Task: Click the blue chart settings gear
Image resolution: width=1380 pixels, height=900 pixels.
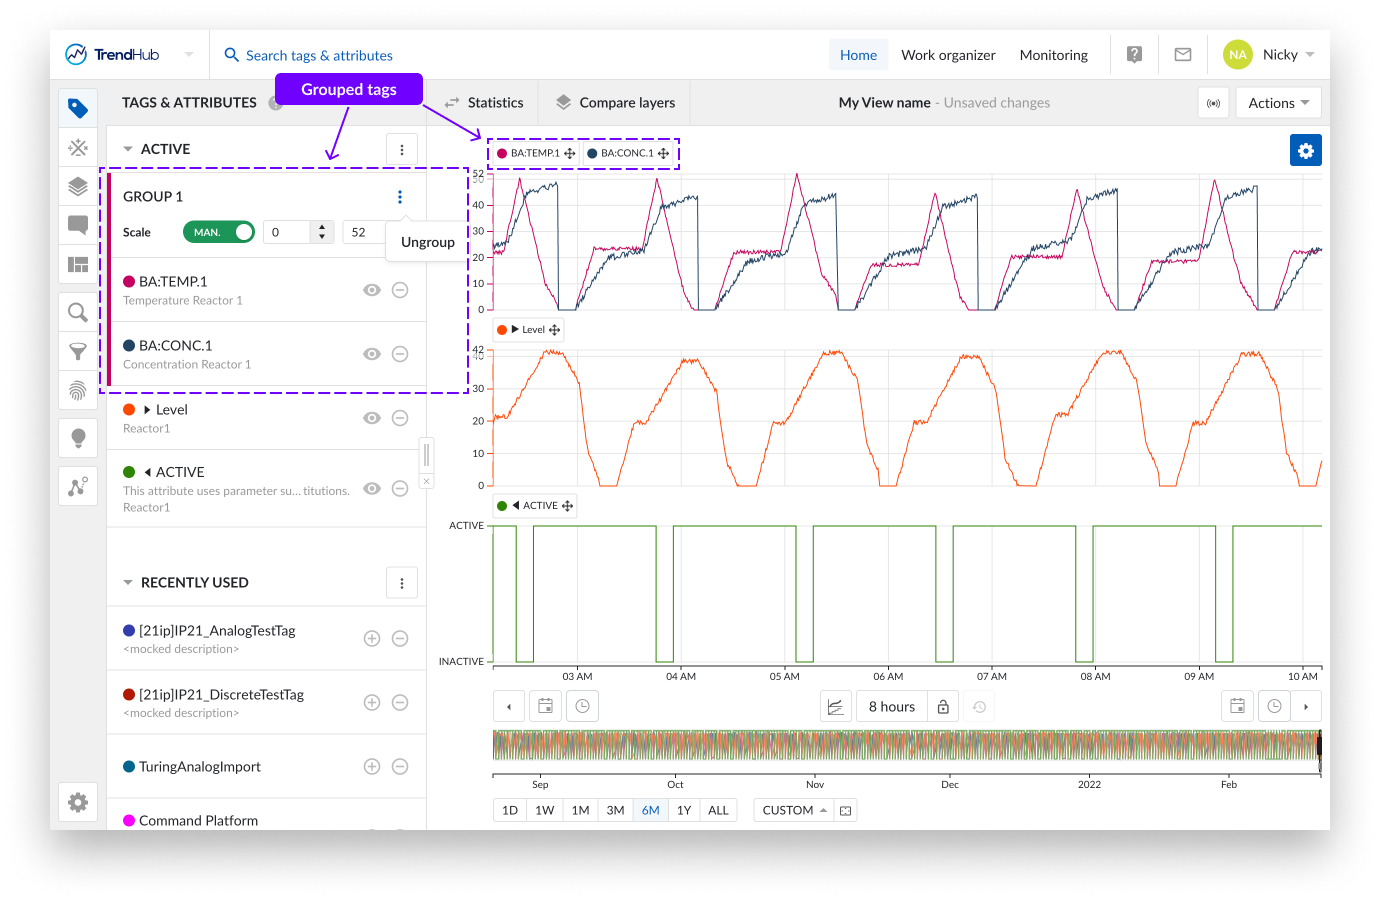Action: tap(1305, 151)
